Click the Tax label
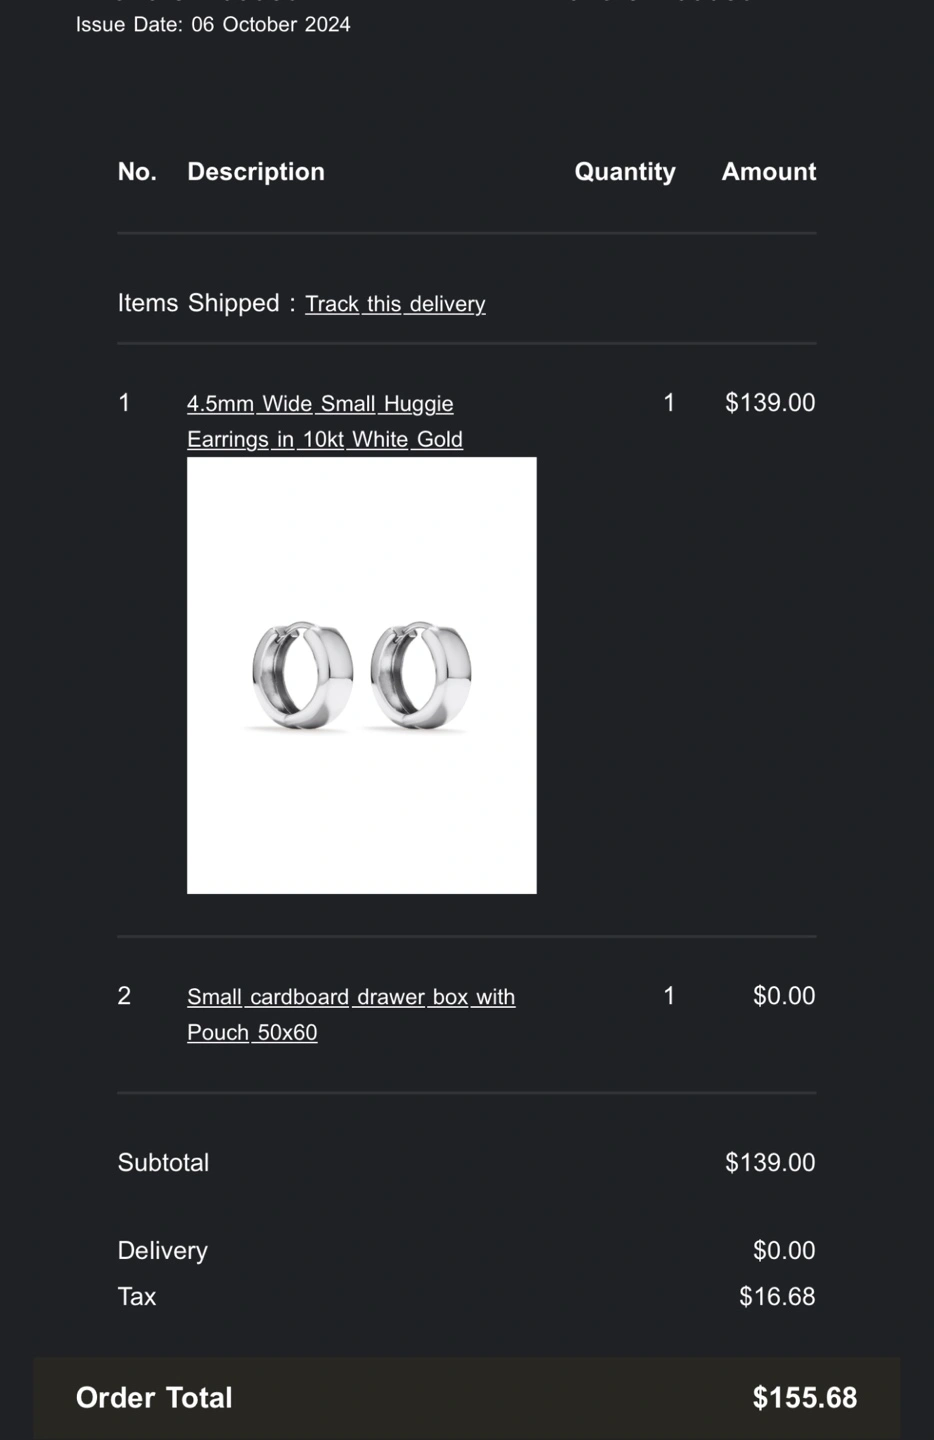 tap(137, 1297)
